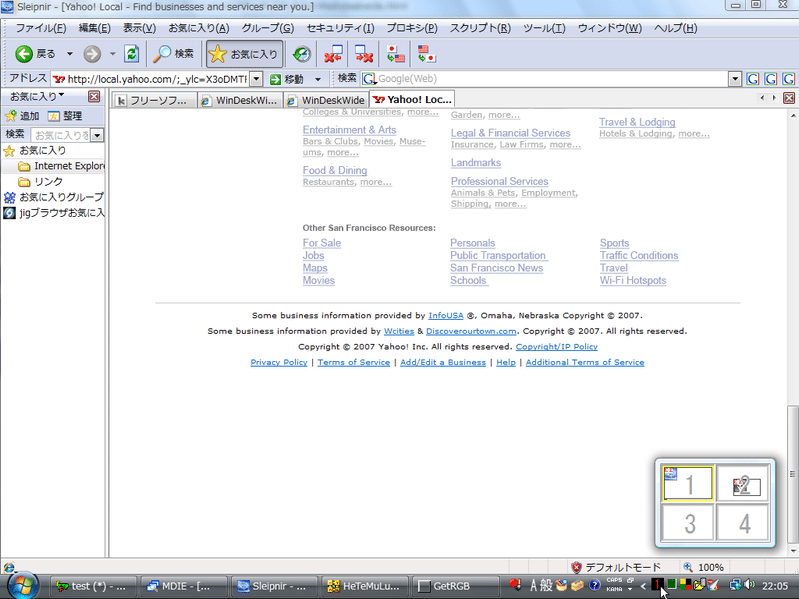The height and width of the screenshot is (599, 799).
Task: Click 整理 organize favorites button
Action: click(x=65, y=116)
